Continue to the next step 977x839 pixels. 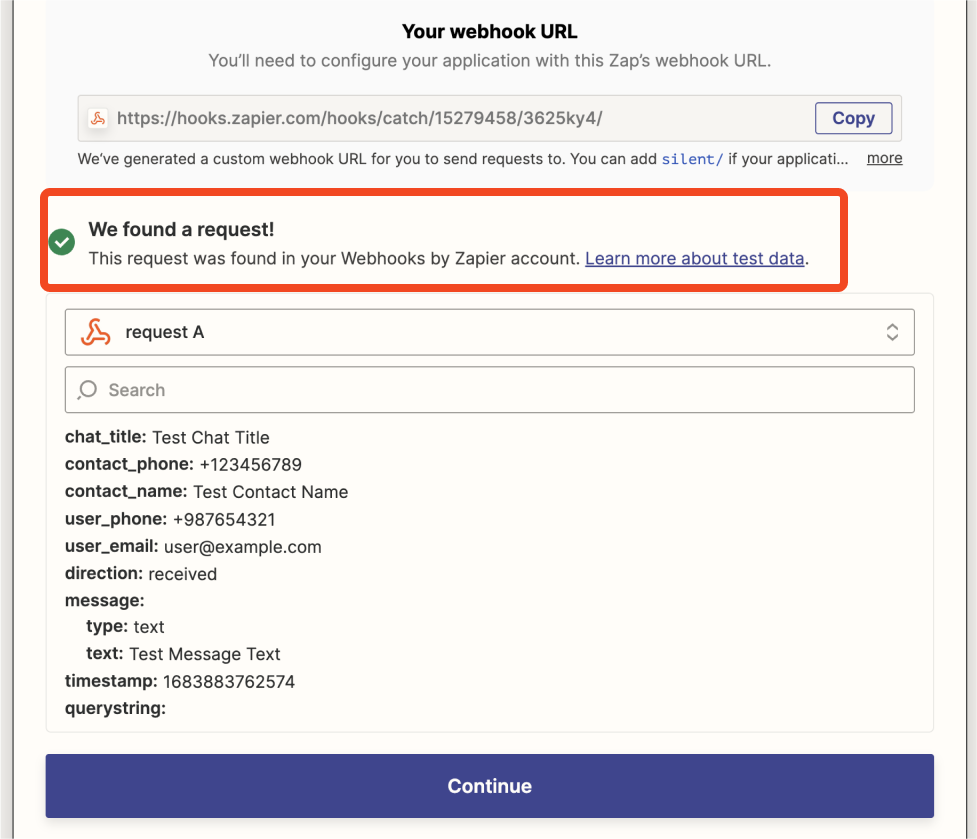(490, 786)
